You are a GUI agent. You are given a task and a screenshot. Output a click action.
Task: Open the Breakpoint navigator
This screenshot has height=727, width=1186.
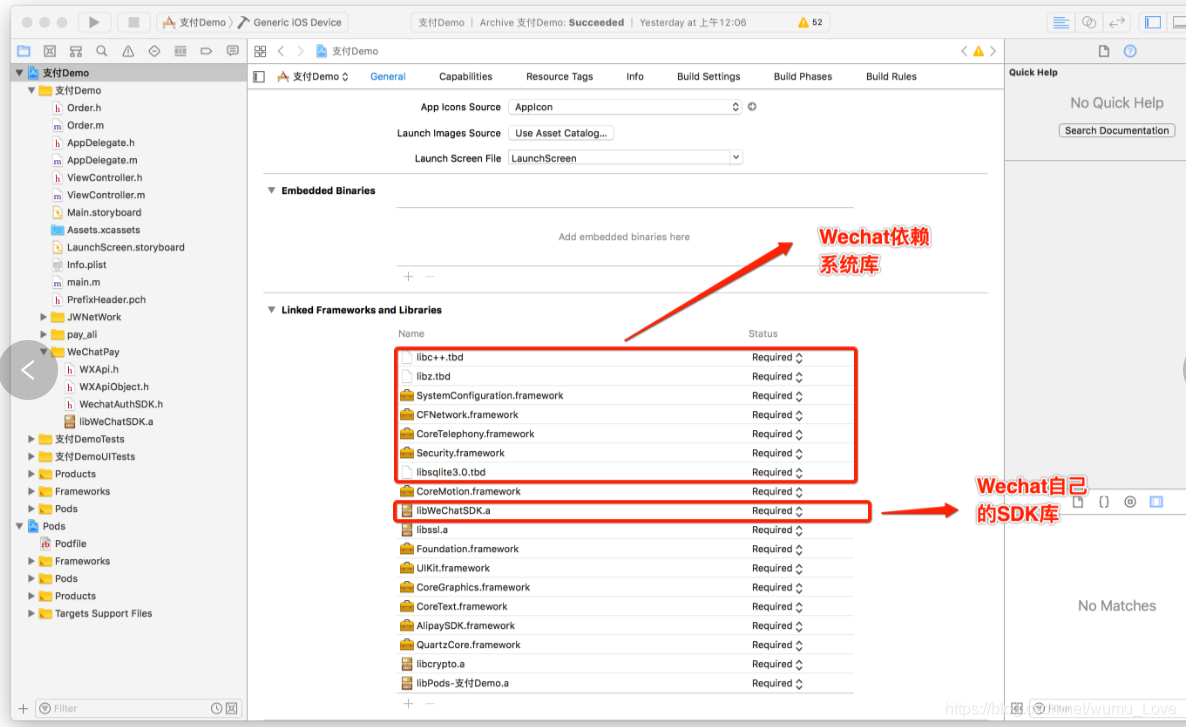click(x=206, y=51)
